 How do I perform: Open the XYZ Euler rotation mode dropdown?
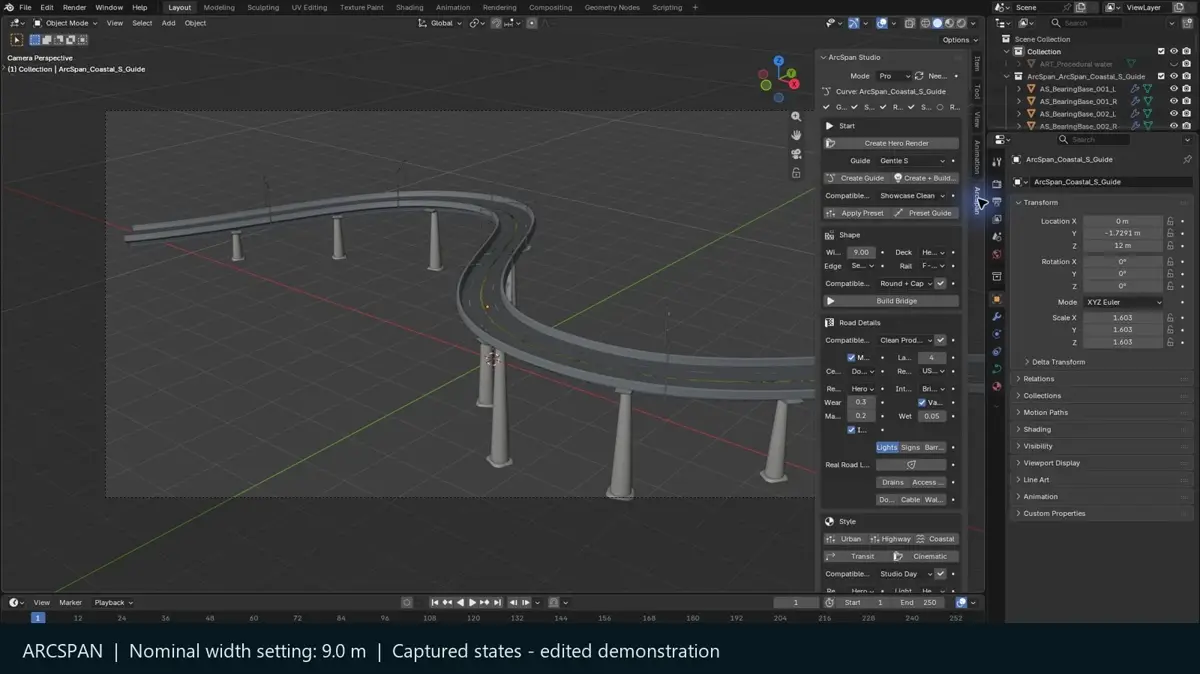pyautogui.click(x=1123, y=302)
